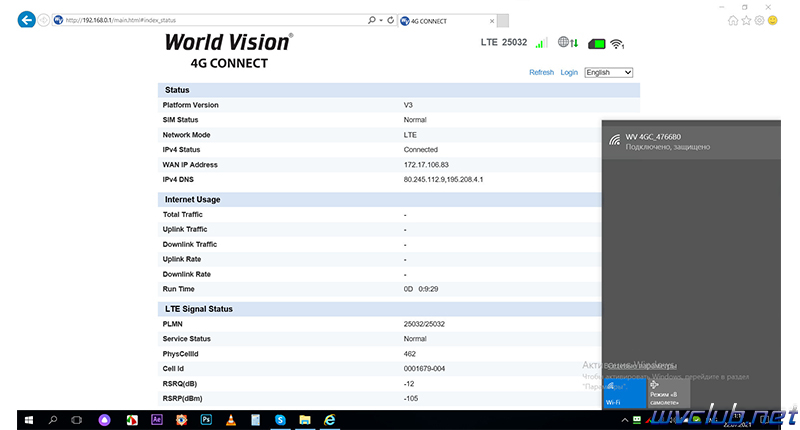Click the router Wi-Fi clients icon
Viewport: 800px width, 430px height.
617,44
